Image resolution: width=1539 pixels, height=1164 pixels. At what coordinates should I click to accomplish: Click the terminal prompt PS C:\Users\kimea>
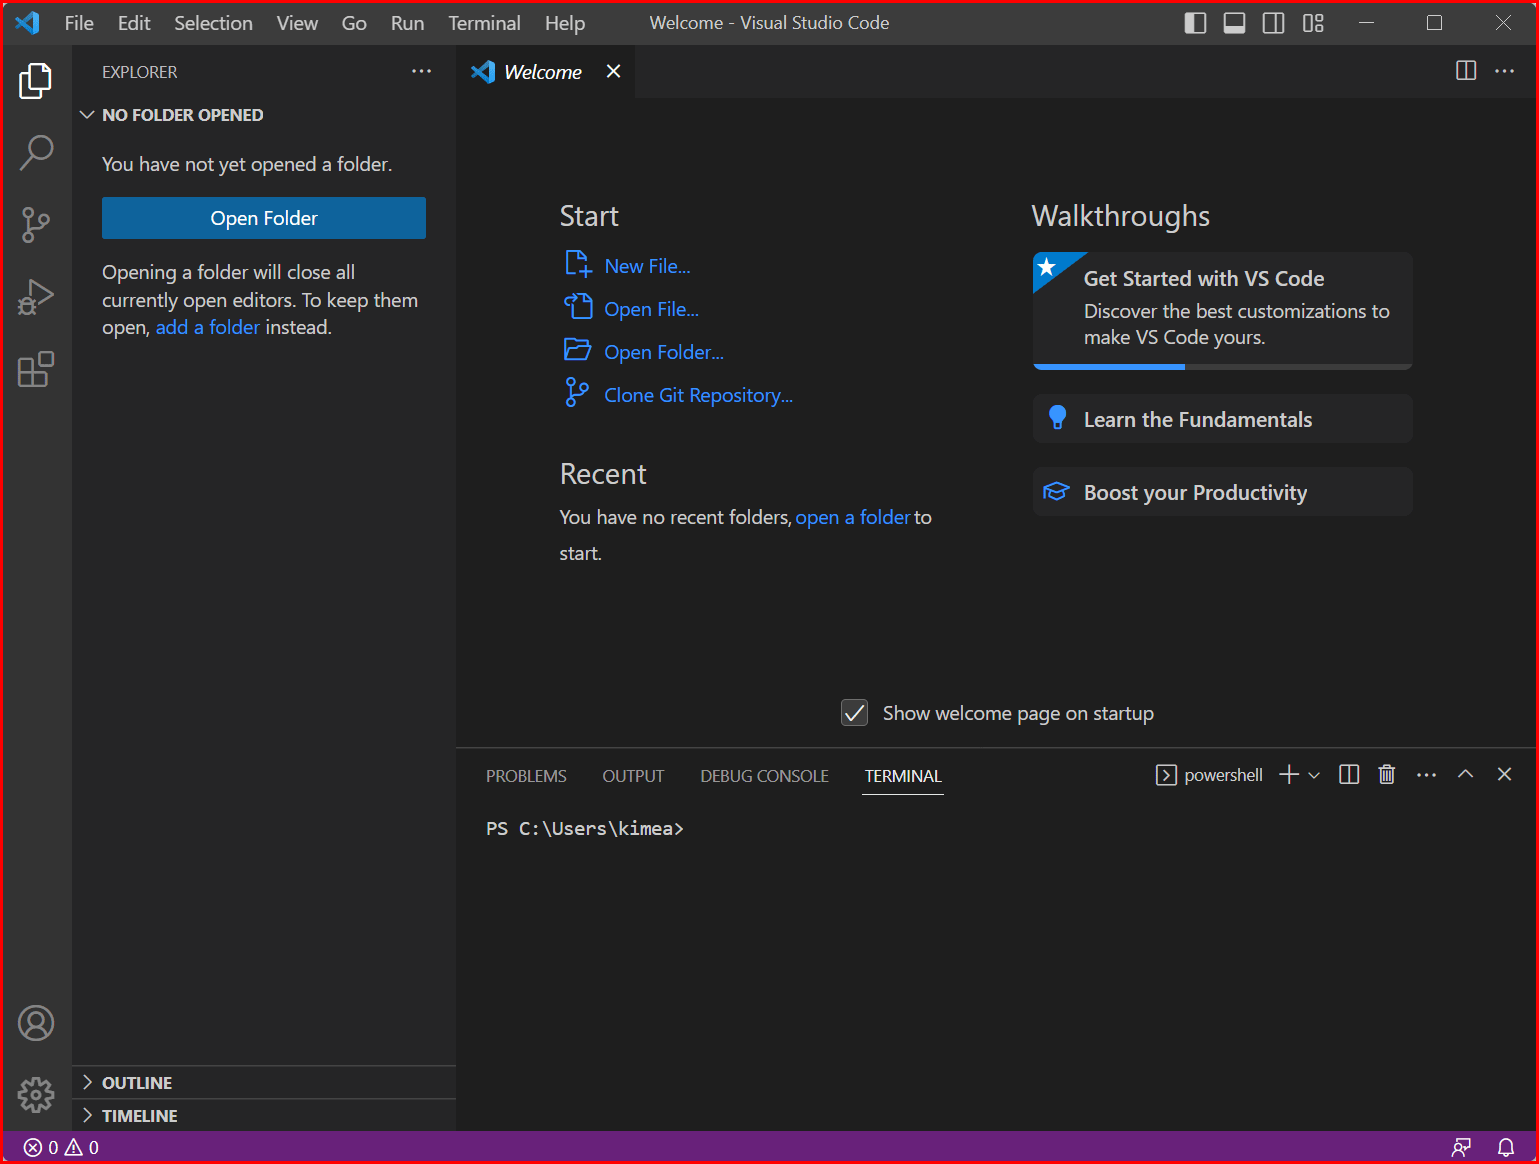585,828
